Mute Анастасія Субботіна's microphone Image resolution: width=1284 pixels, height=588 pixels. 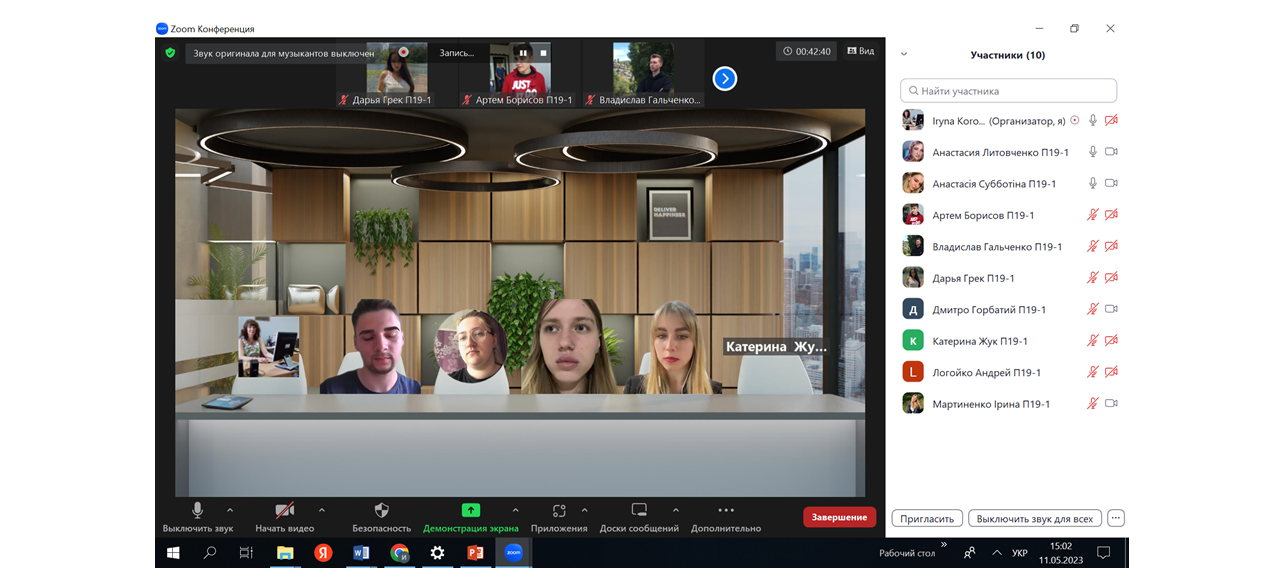point(1093,183)
